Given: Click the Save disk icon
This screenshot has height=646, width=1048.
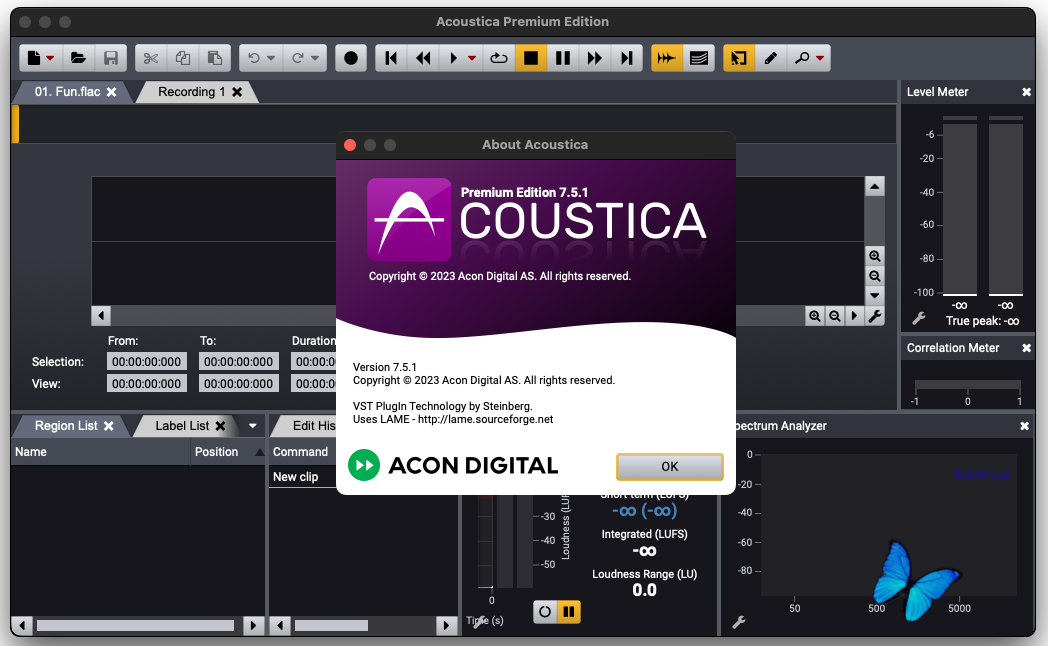Looking at the screenshot, I should click(111, 58).
